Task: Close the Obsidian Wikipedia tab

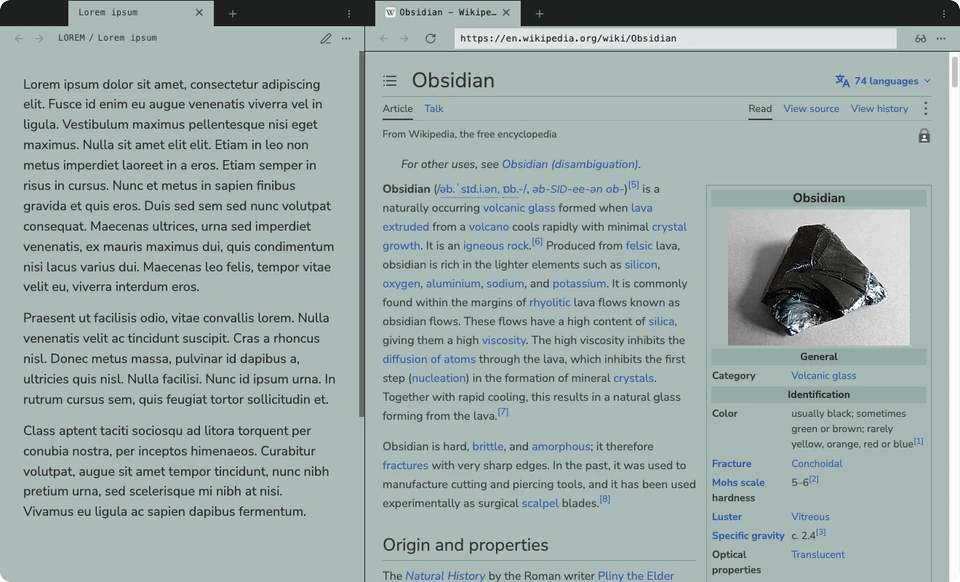Action: pyautogui.click(x=506, y=12)
